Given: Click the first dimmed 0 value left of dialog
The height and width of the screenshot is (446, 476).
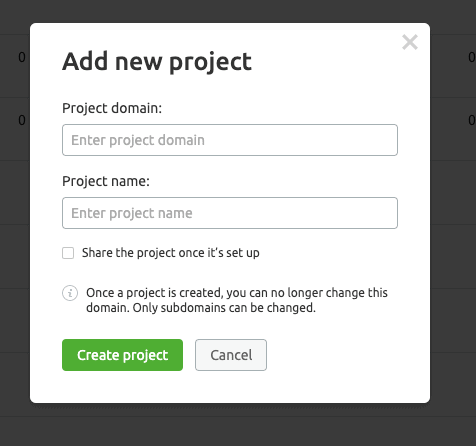Looking at the screenshot, I should 22,57.
